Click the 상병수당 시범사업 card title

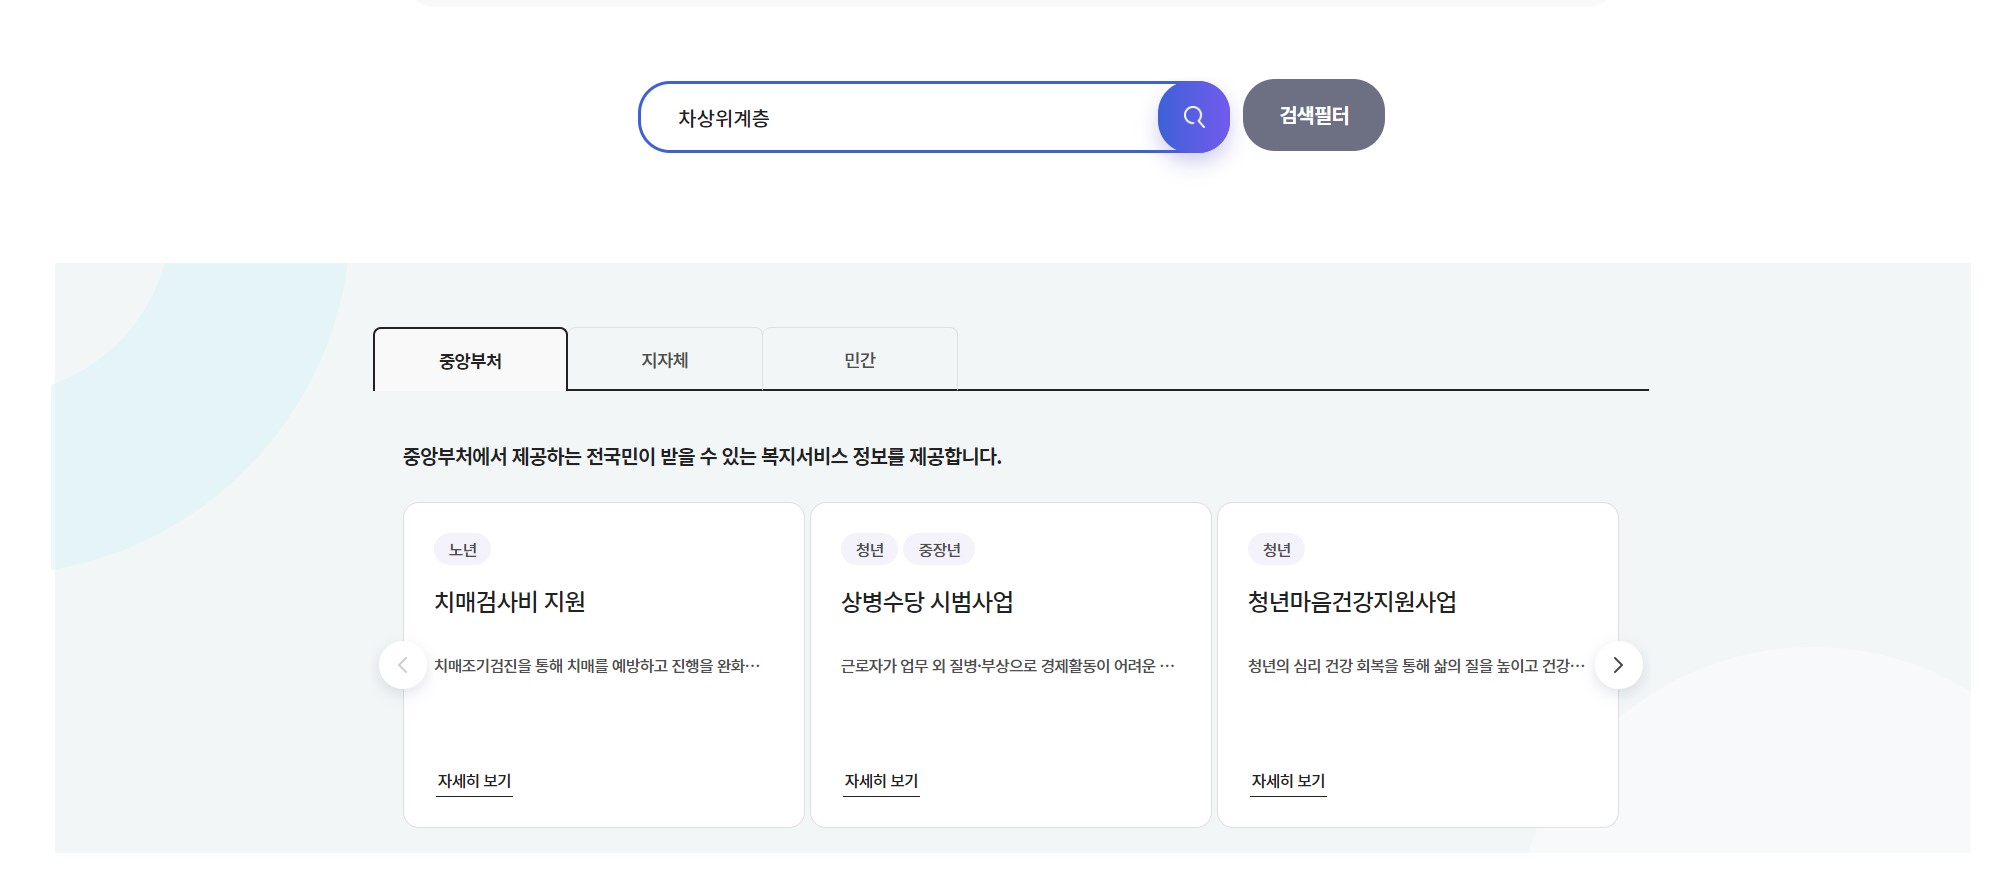click(x=927, y=602)
